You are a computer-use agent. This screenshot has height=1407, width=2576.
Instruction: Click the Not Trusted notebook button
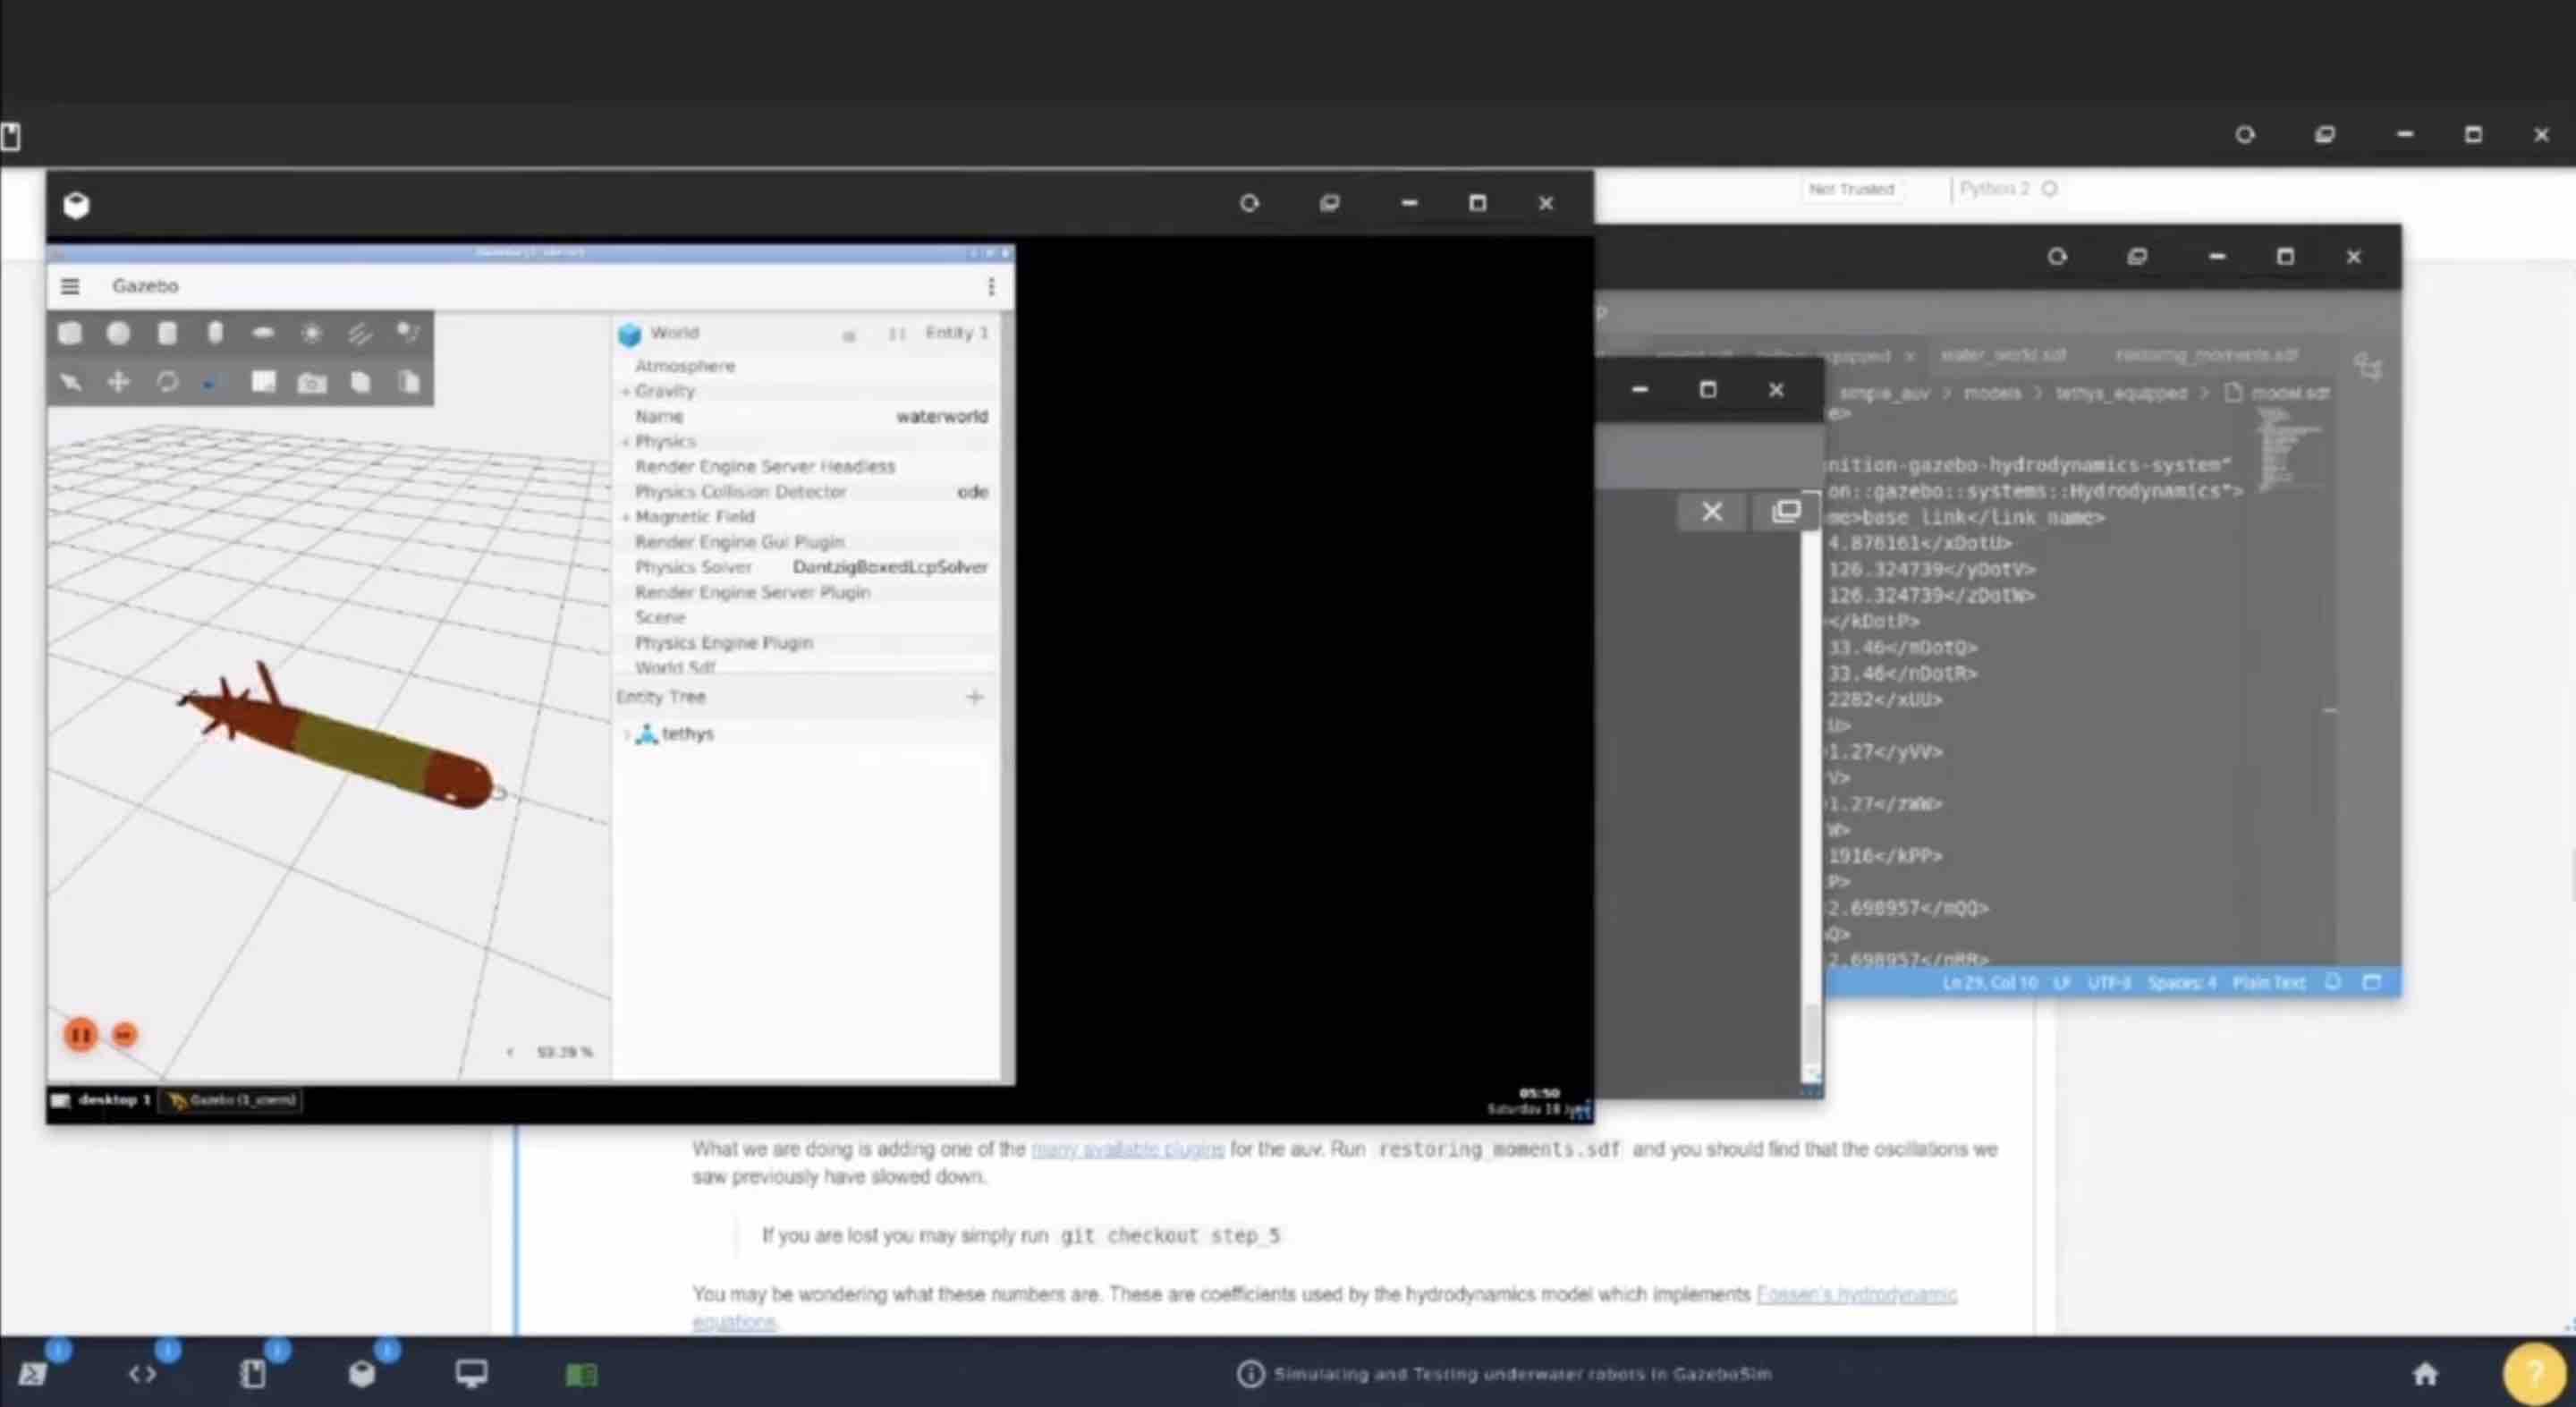pos(1851,189)
